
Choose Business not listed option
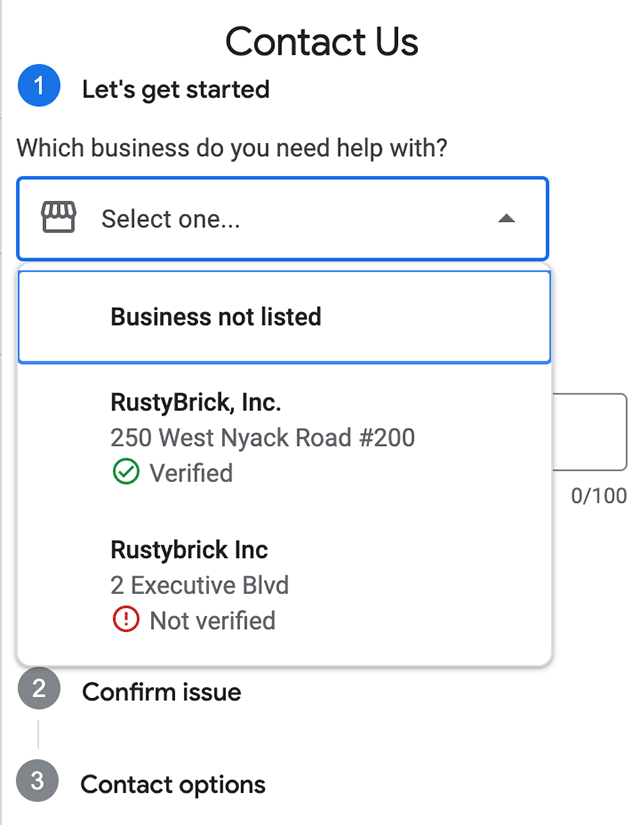[284, 317]
